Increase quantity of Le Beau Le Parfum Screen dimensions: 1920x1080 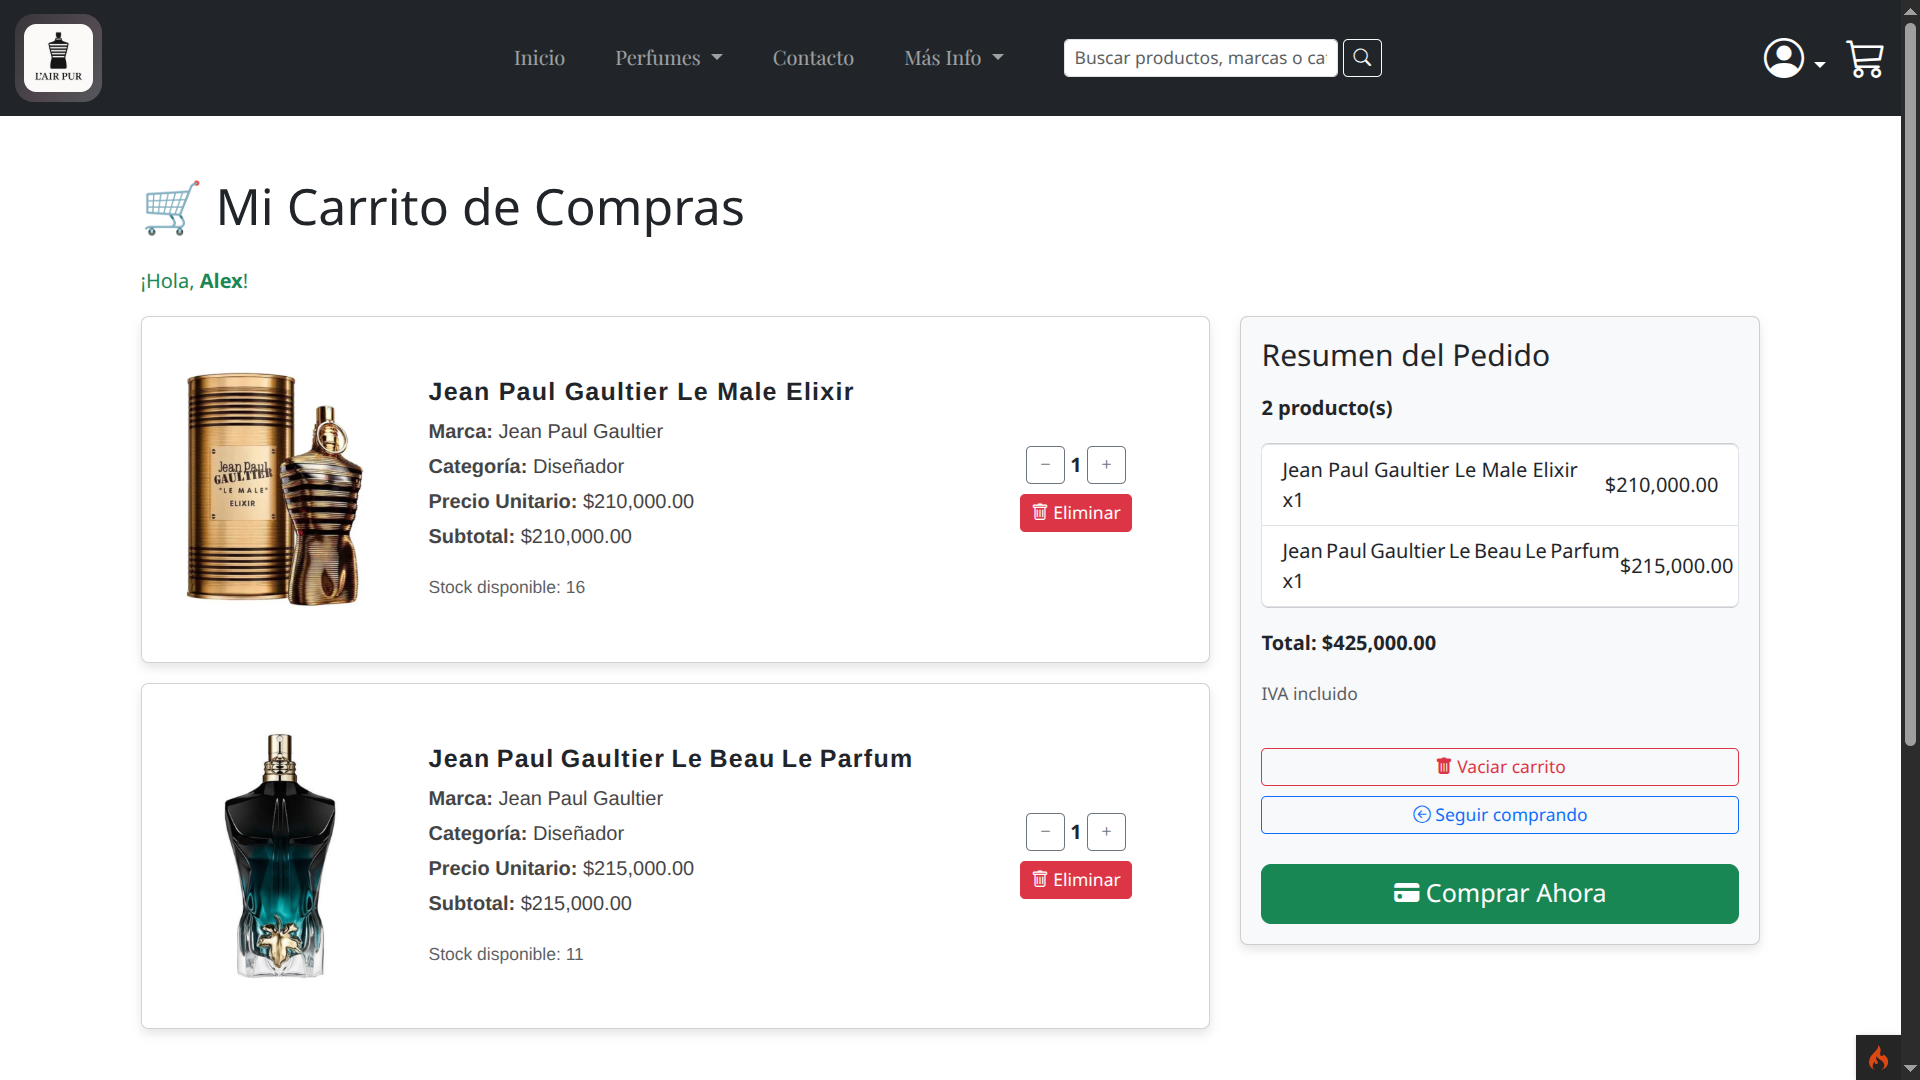pos(1106,832)
